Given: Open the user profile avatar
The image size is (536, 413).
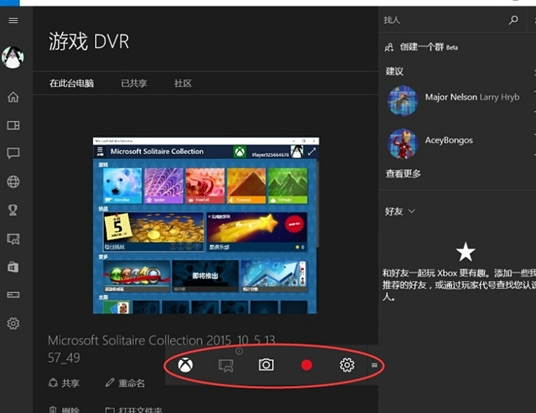Looking at the screenshot, I should tap(13, 57).
